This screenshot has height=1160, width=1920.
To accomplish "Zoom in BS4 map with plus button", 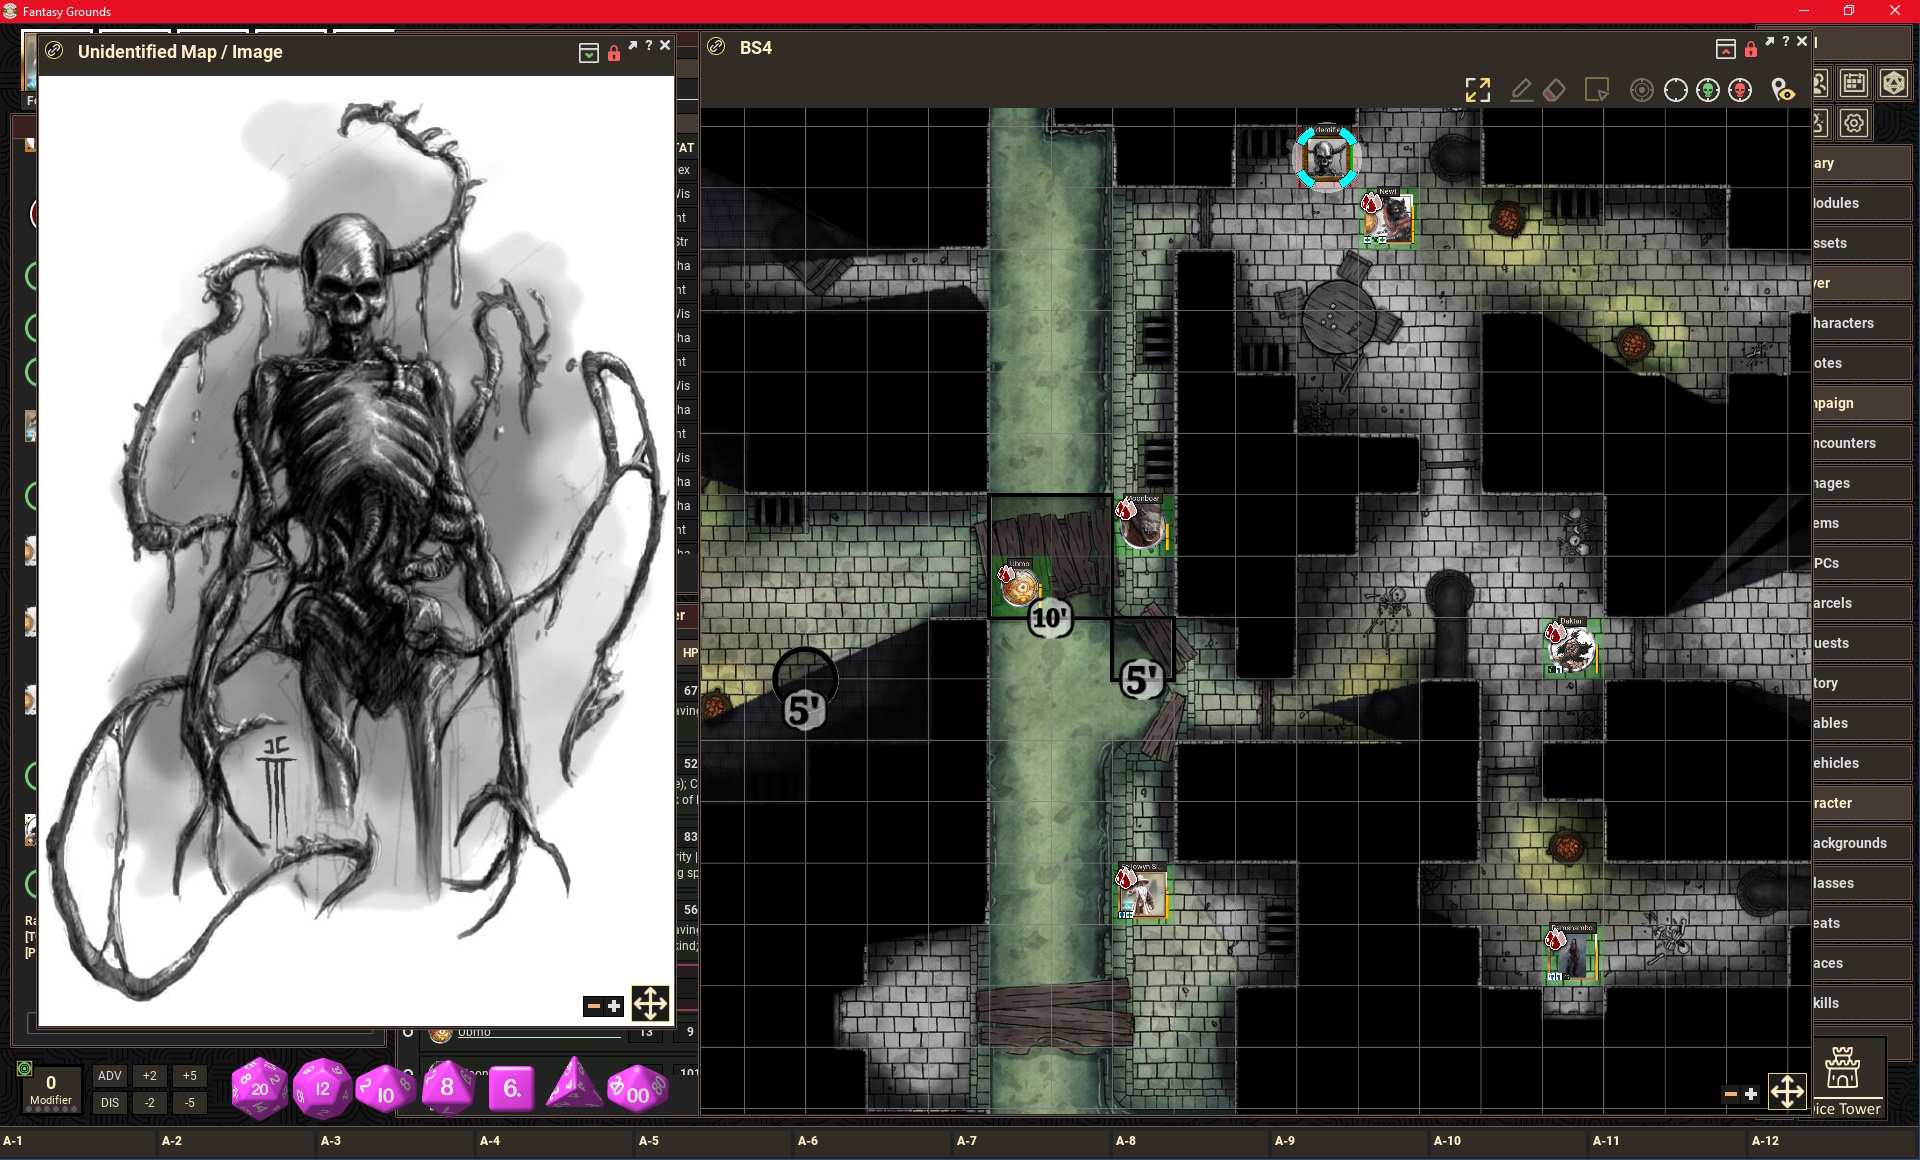I will 1751,1094.
